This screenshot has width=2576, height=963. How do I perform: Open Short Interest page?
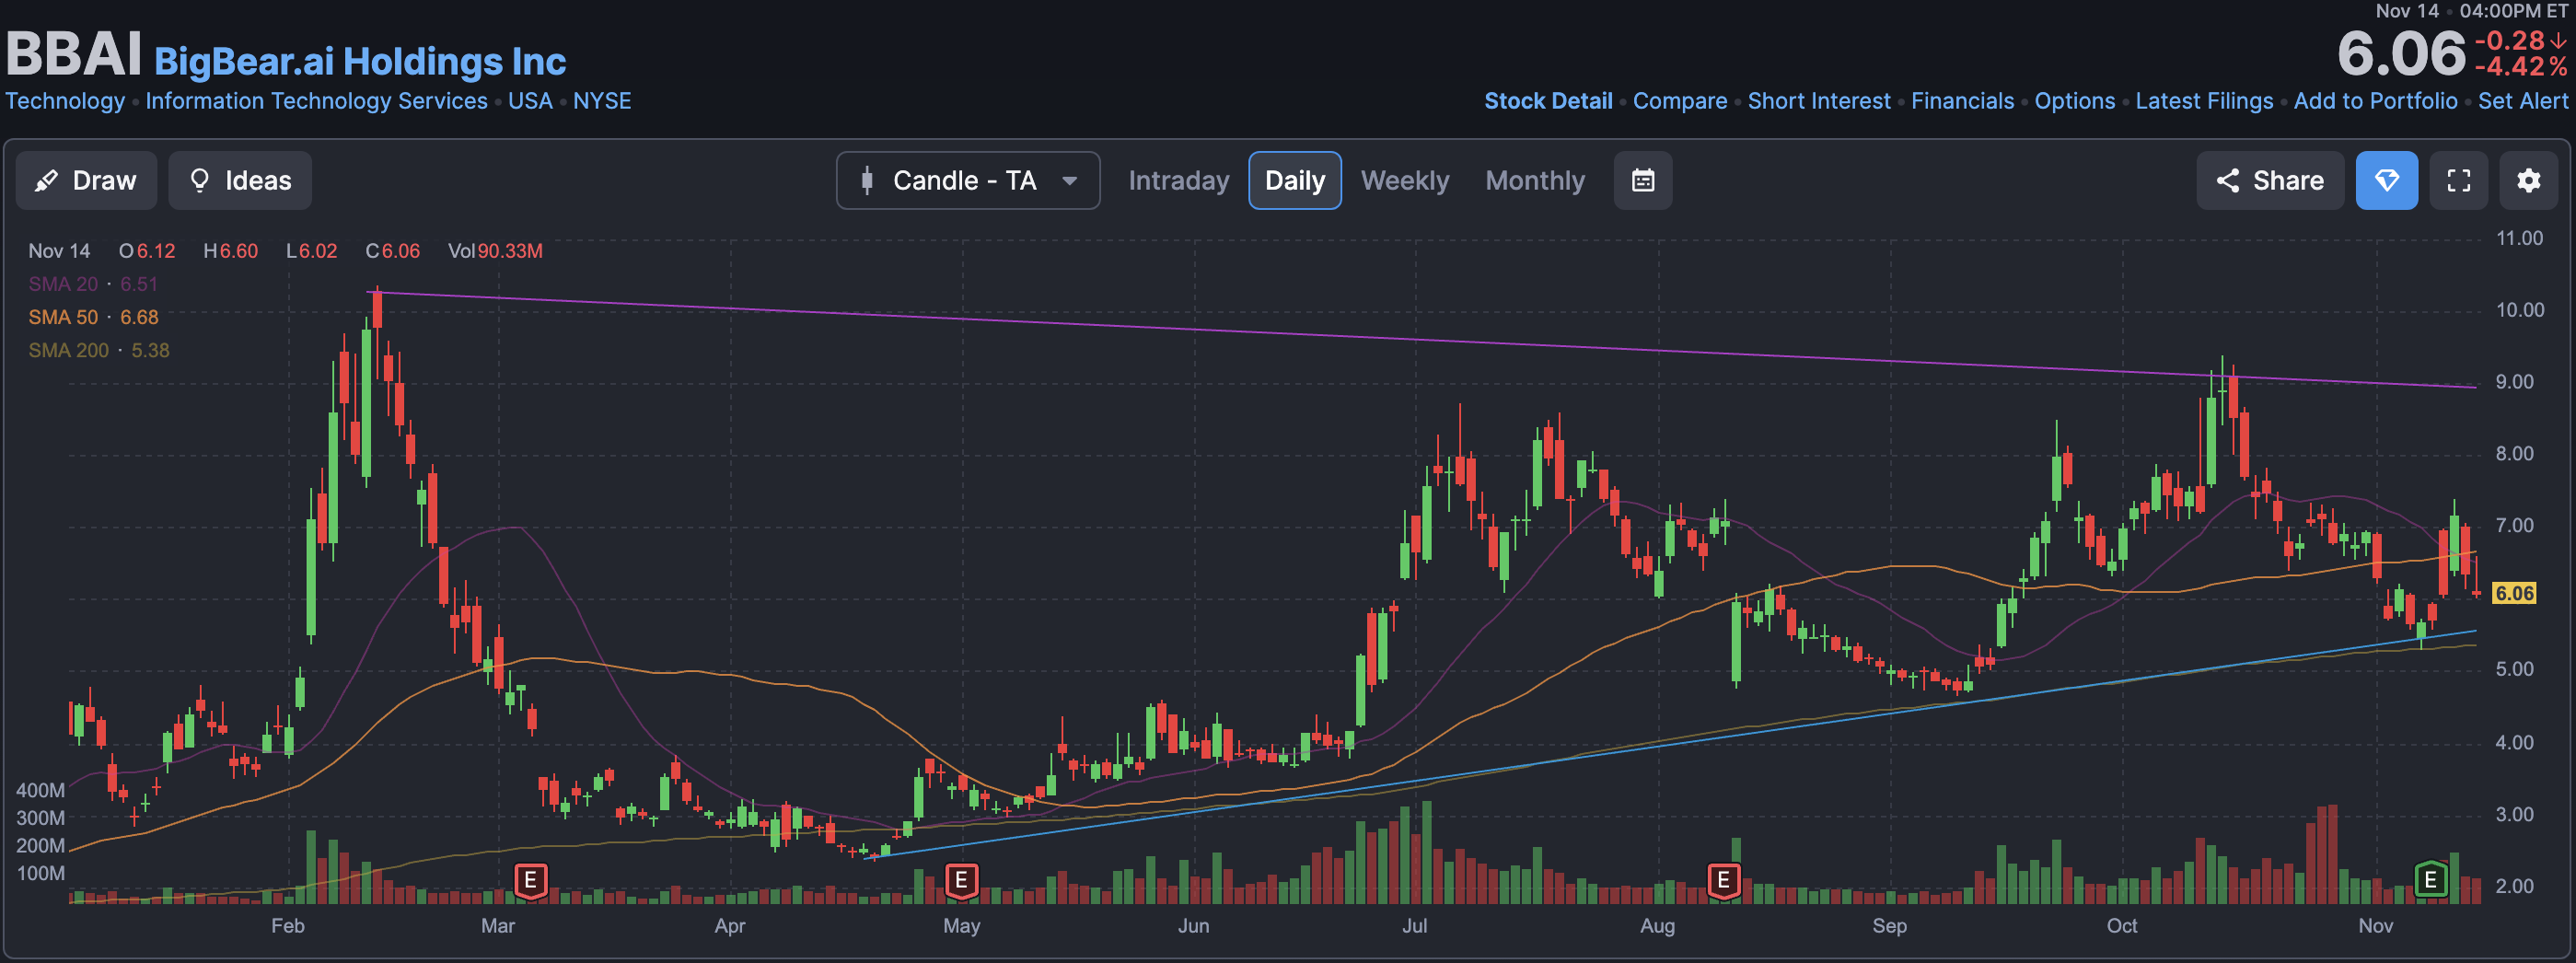click(x=1819, y=101)
